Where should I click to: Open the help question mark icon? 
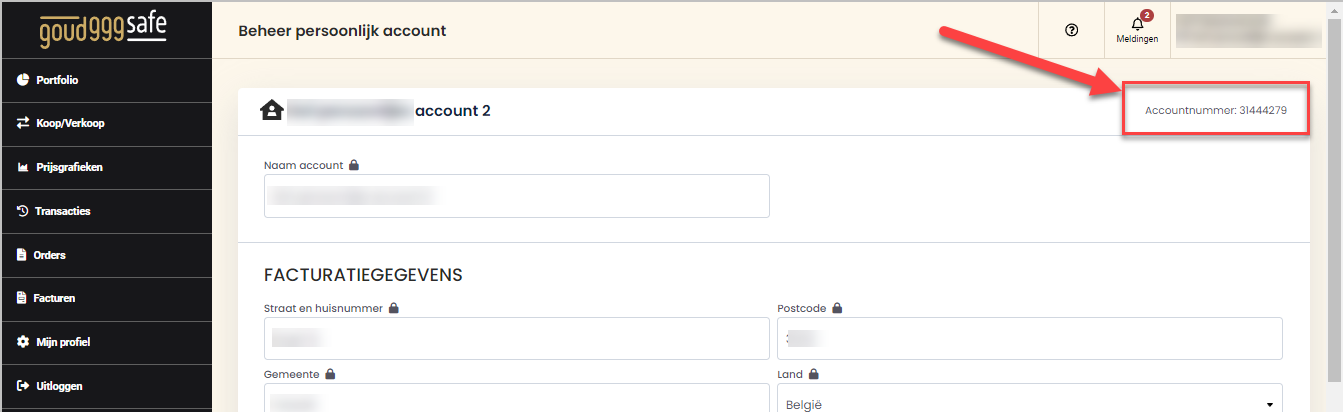tap(1072, 31)
